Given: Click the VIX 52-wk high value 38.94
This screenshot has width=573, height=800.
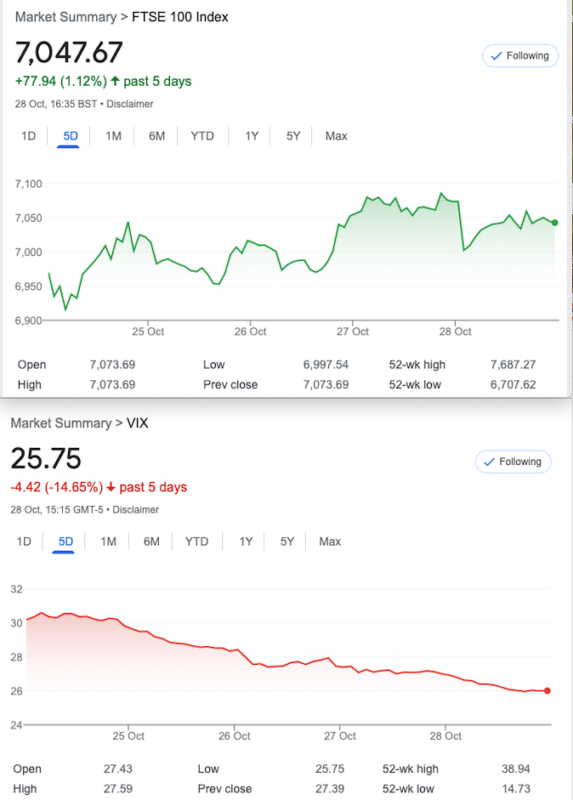Looking at the screenshot, I should point(516,769).
